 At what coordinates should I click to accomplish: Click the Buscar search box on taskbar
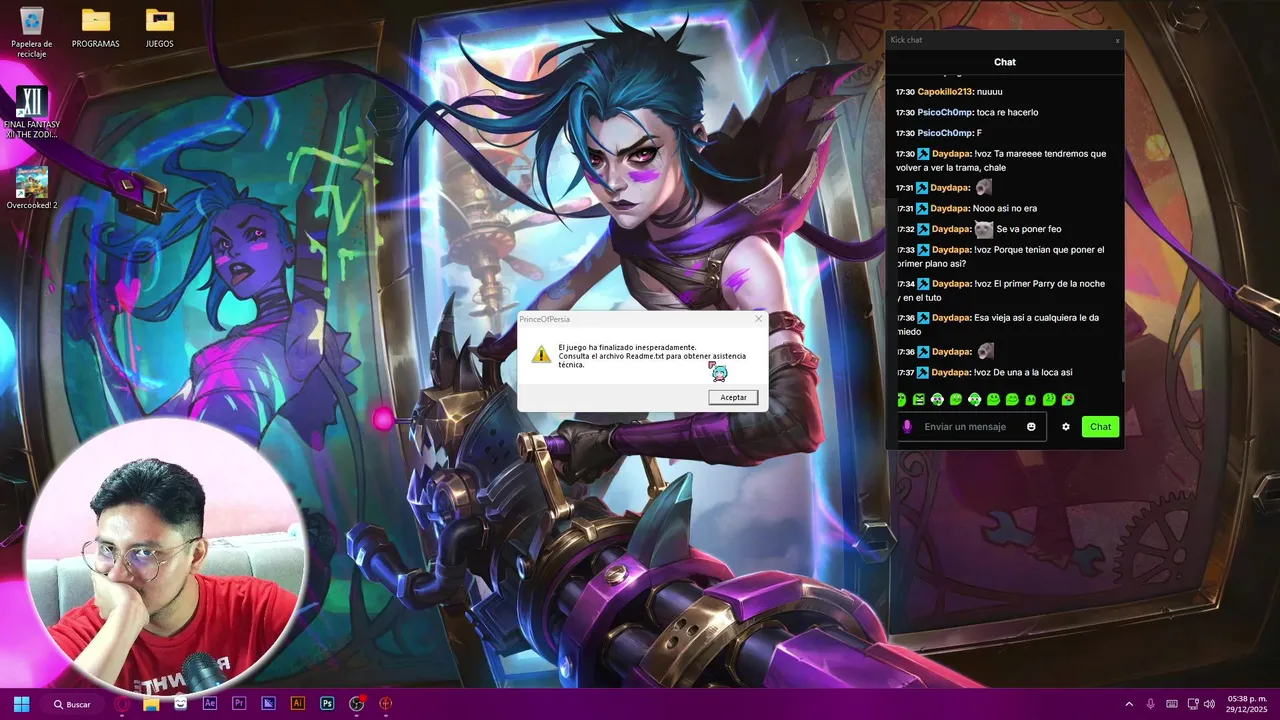tap(72, 704)
